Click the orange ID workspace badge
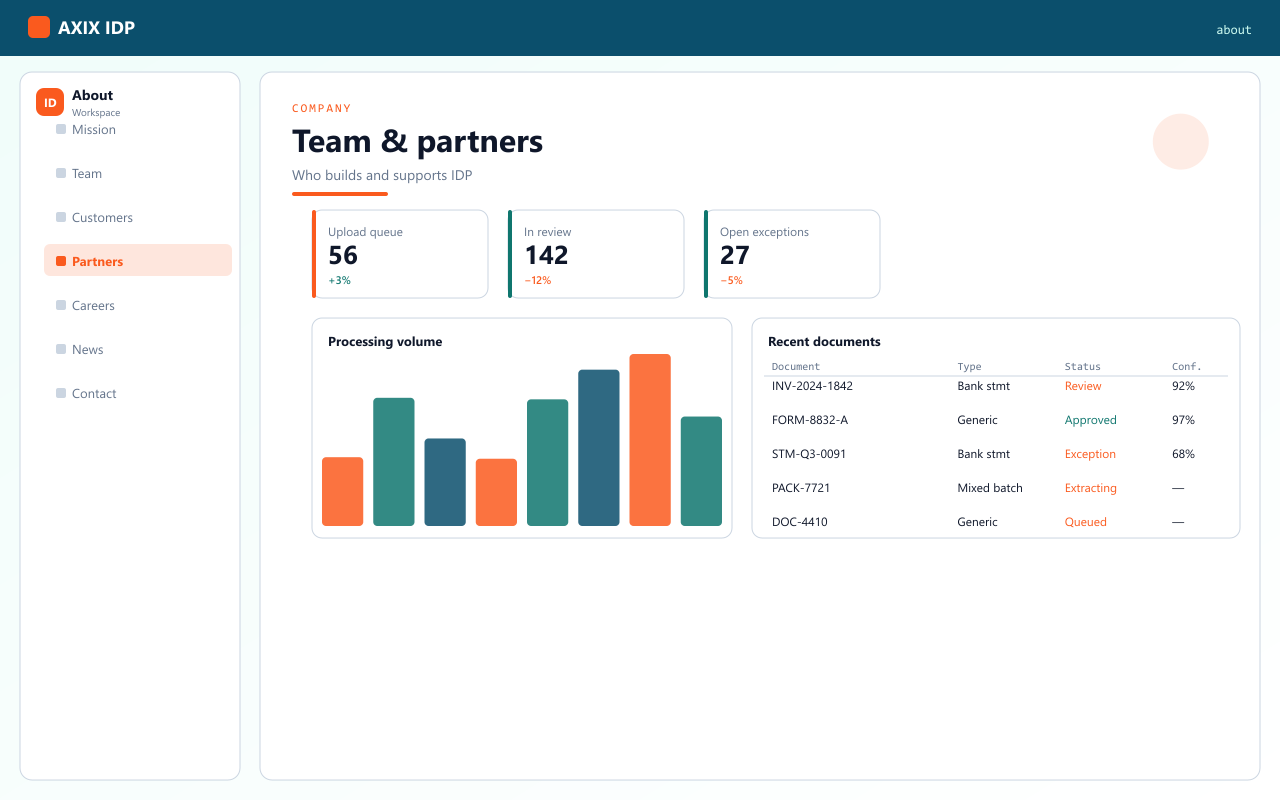The image size is (1280, 800). [x=50, y=102]
